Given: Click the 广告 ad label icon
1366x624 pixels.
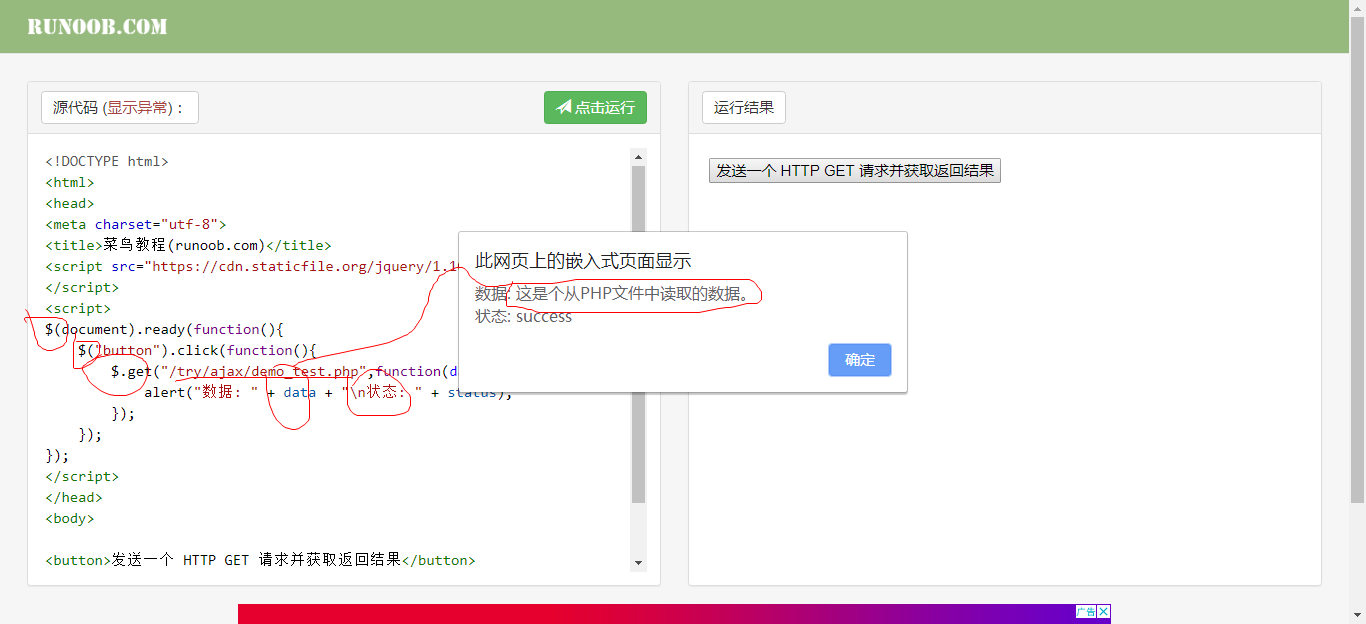Looking at the screenshot, I should point(1086,611).
